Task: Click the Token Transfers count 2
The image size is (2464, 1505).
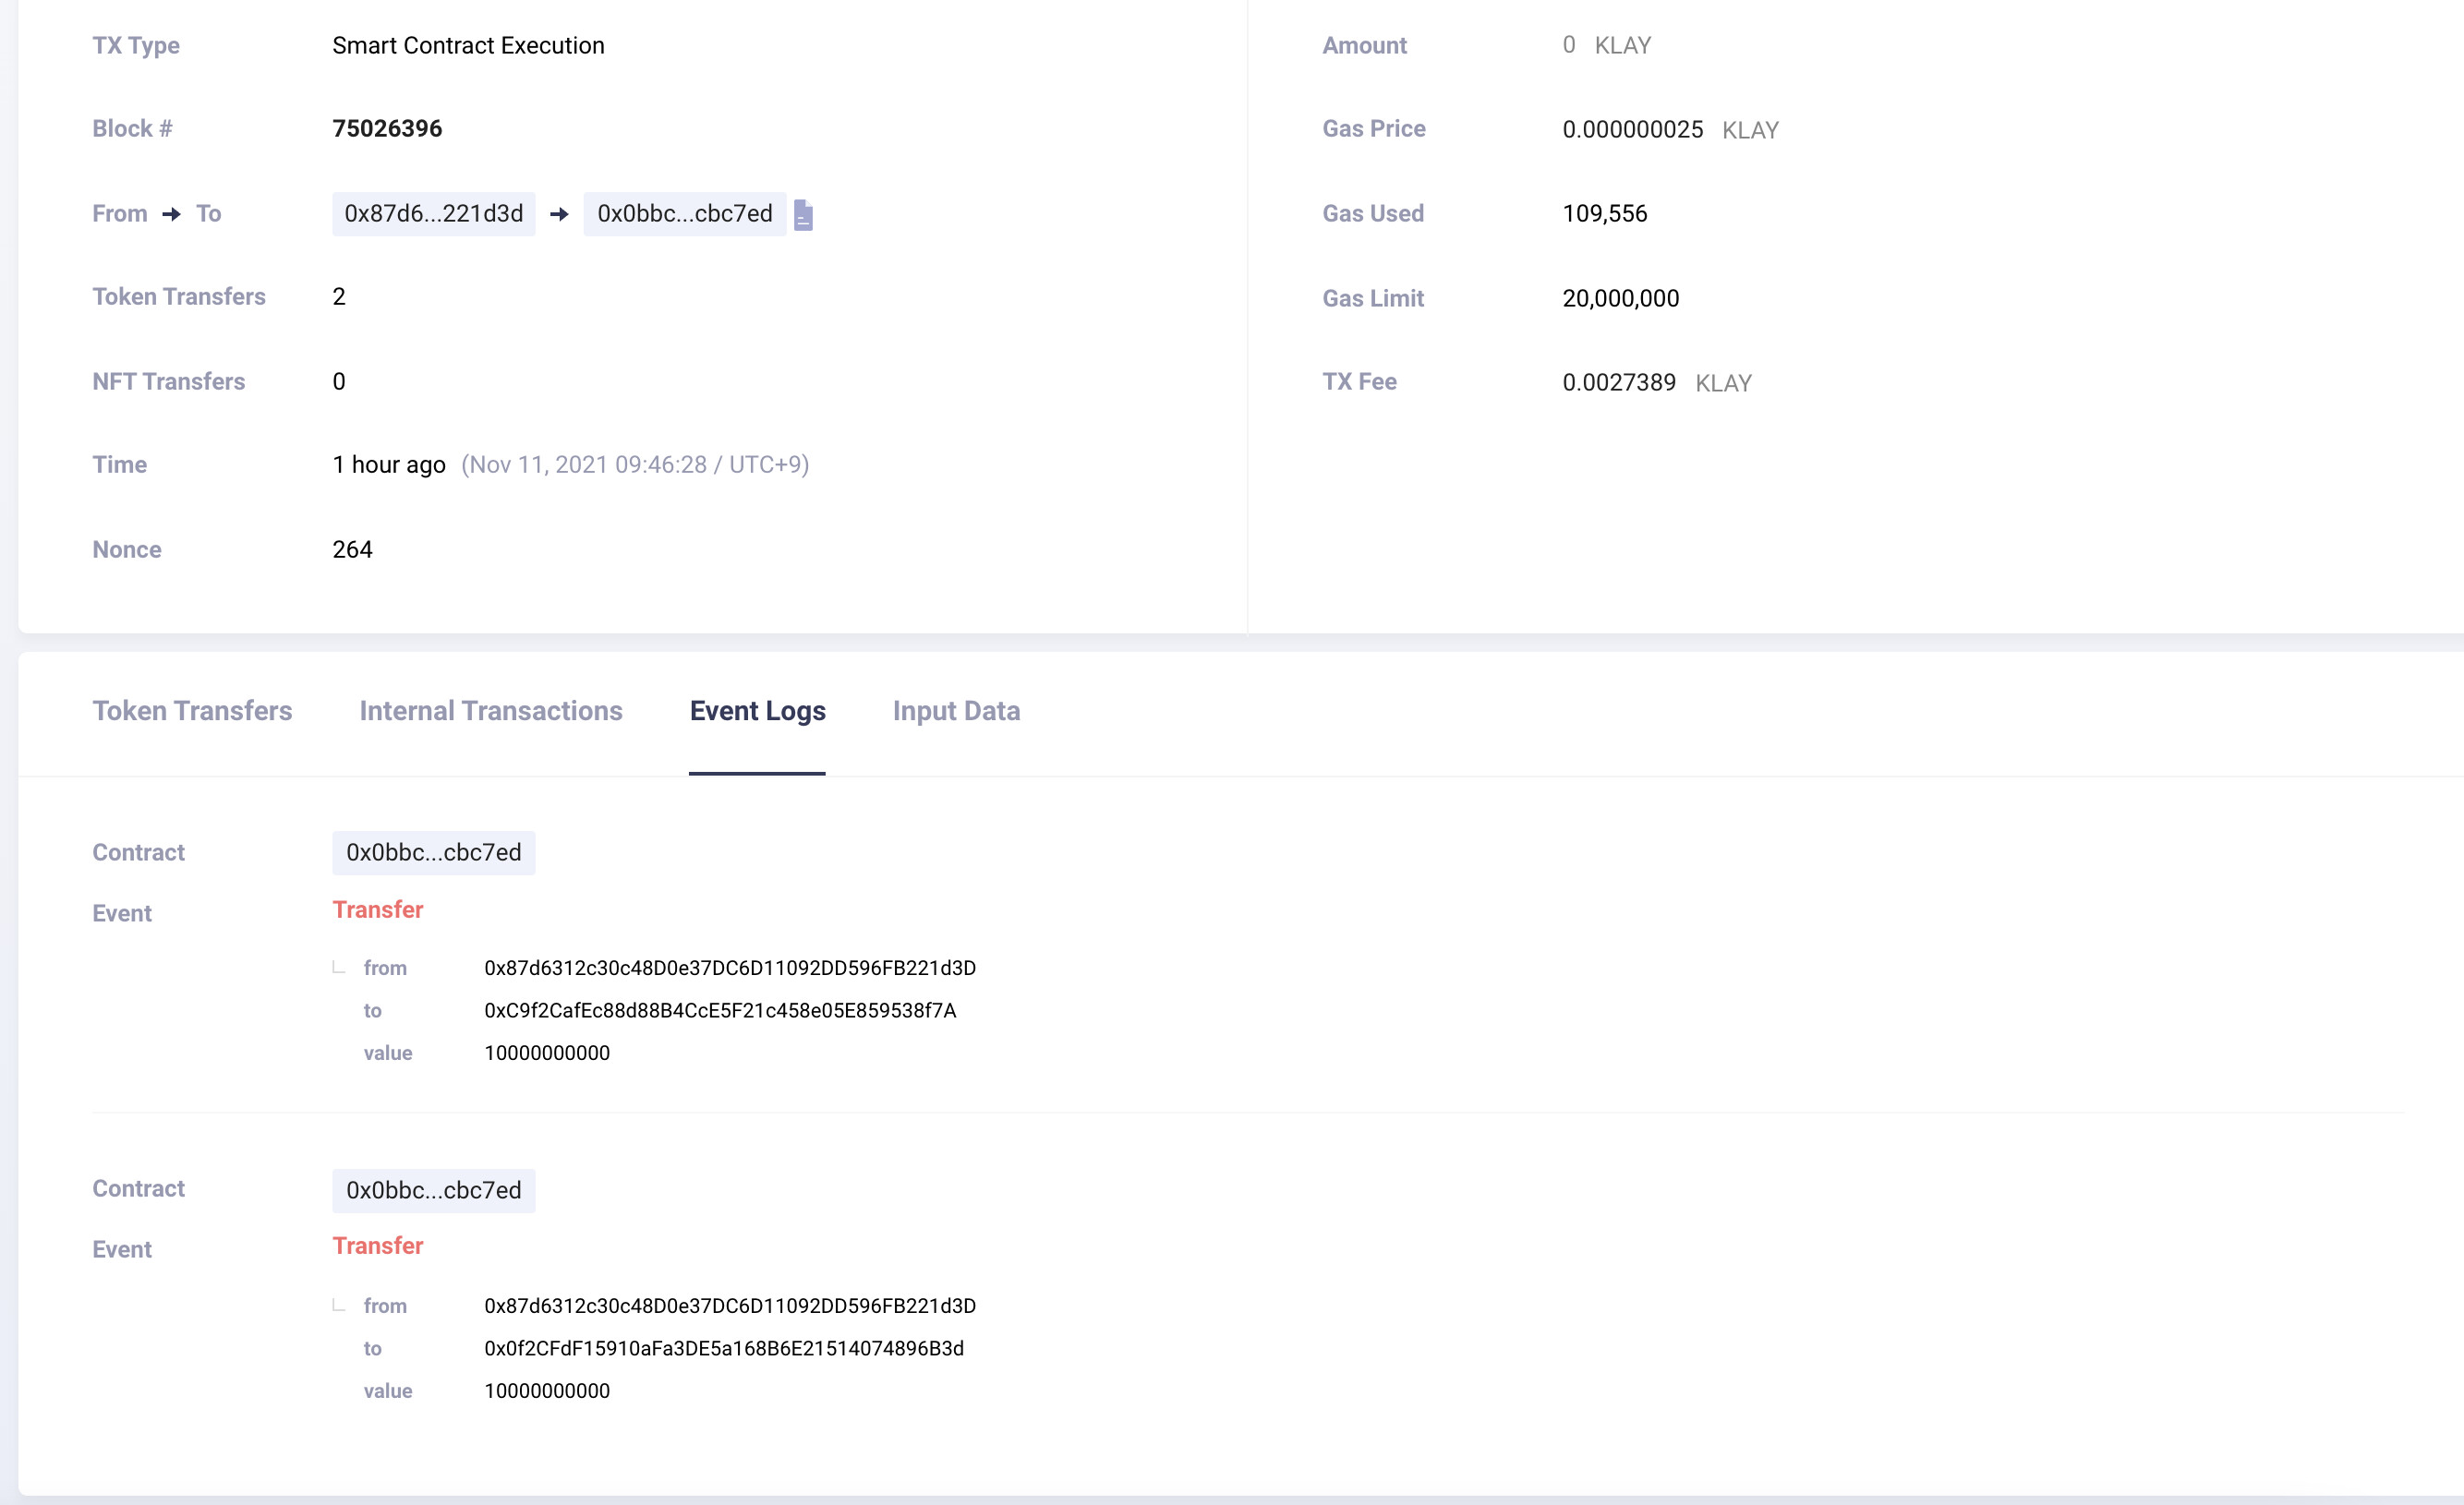Action: point(339,296)
